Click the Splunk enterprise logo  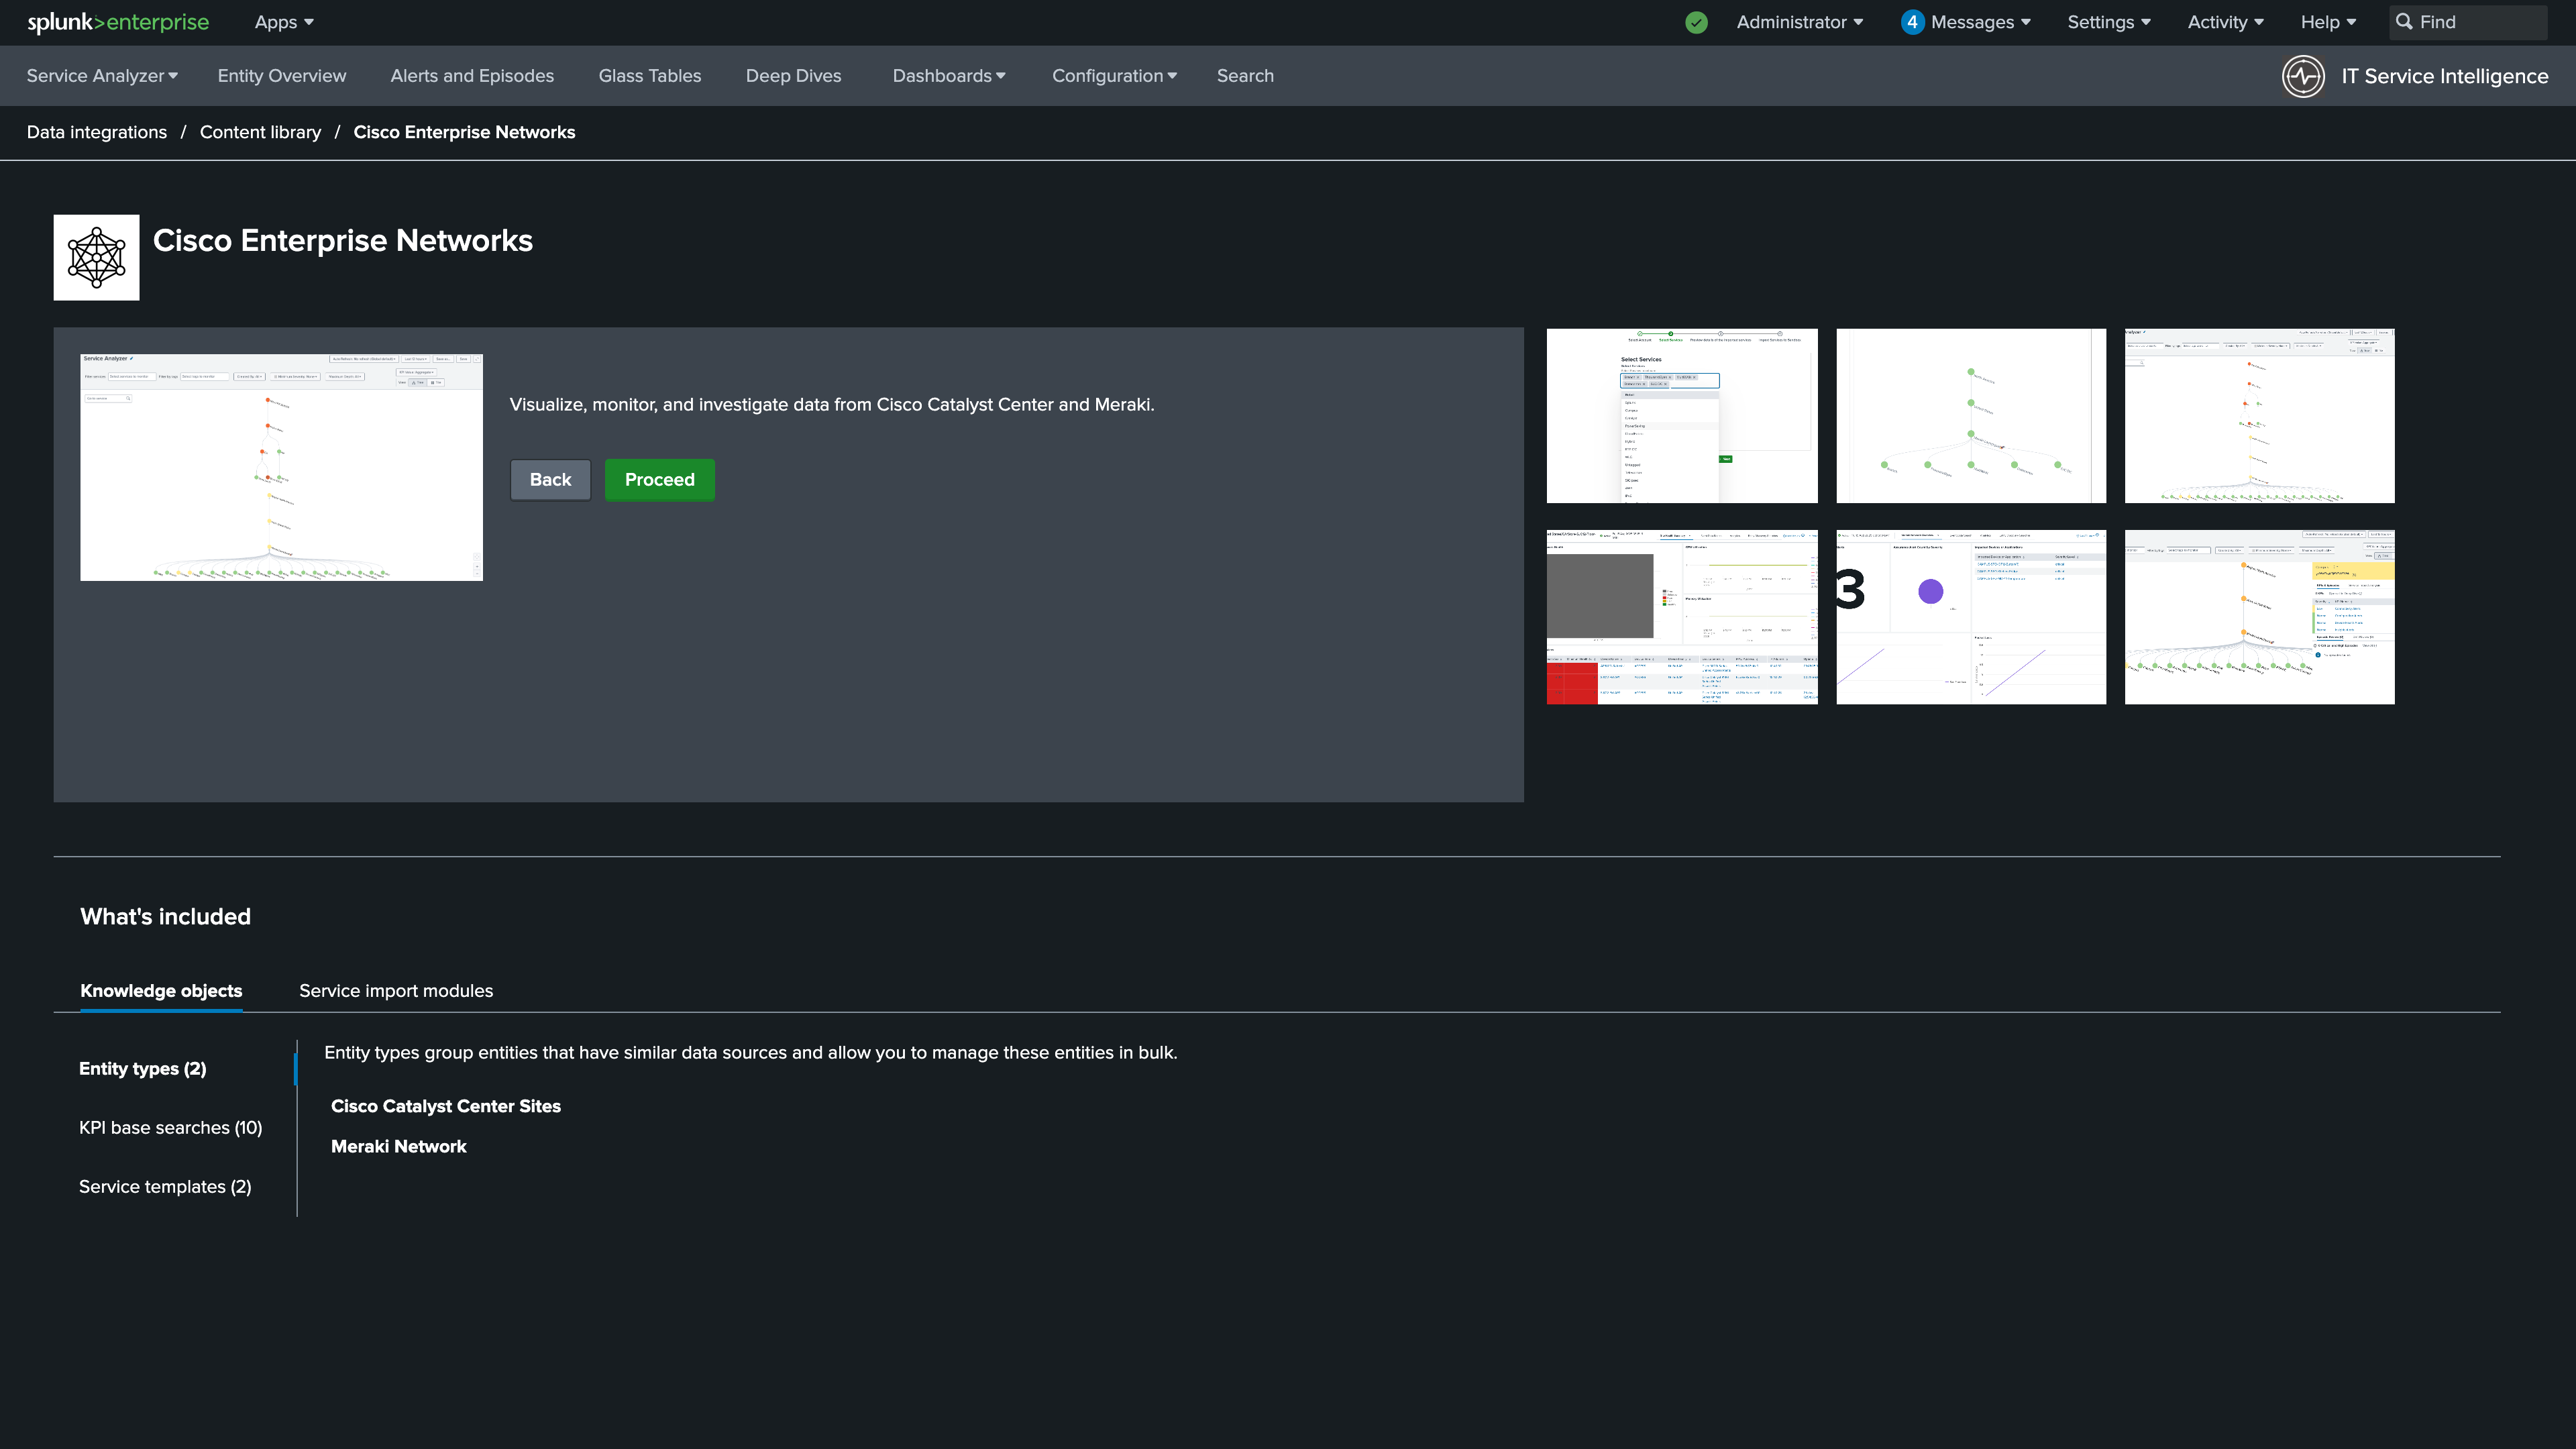click(118, 22)
